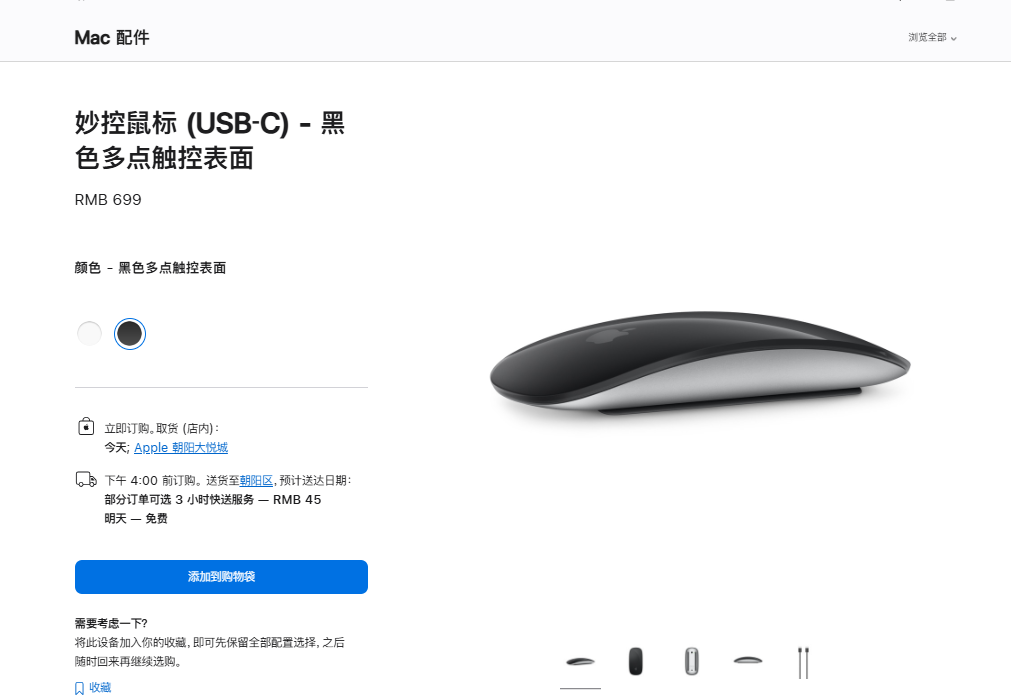1011x700 pixels.
Task: Click the delivery truck icon
Action: tap(86, 480)
